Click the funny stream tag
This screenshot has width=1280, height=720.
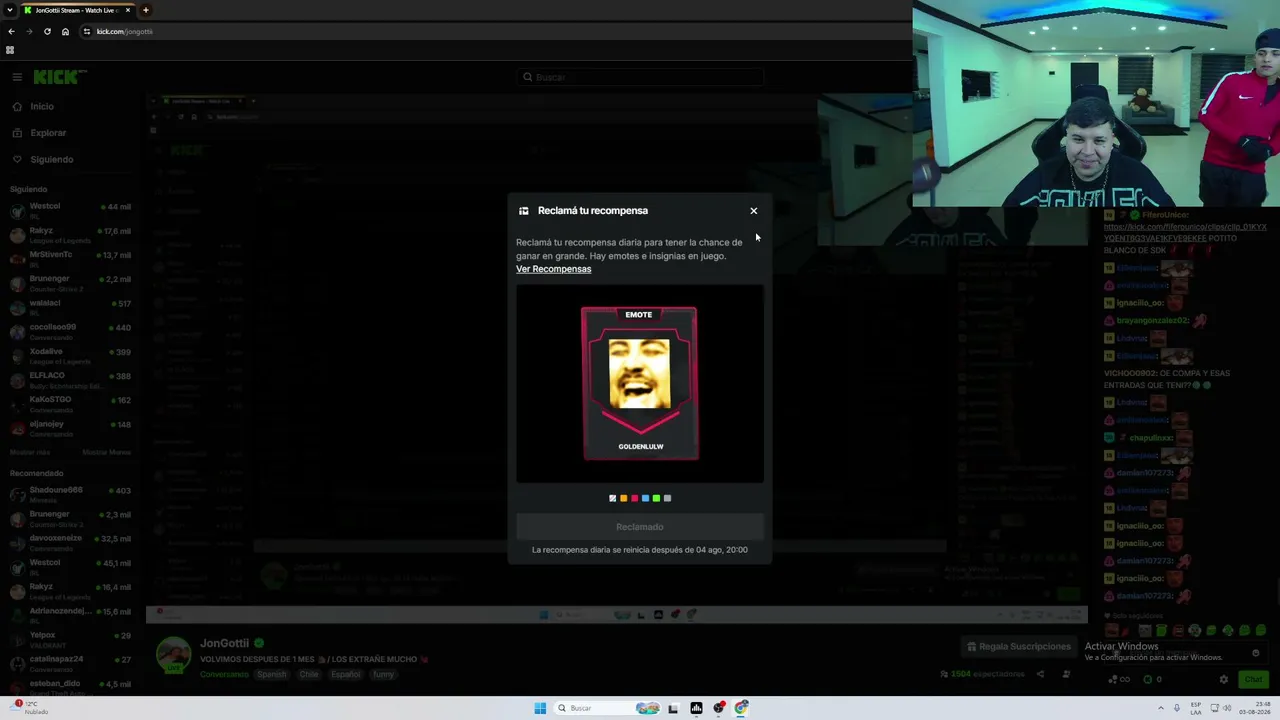384,675
